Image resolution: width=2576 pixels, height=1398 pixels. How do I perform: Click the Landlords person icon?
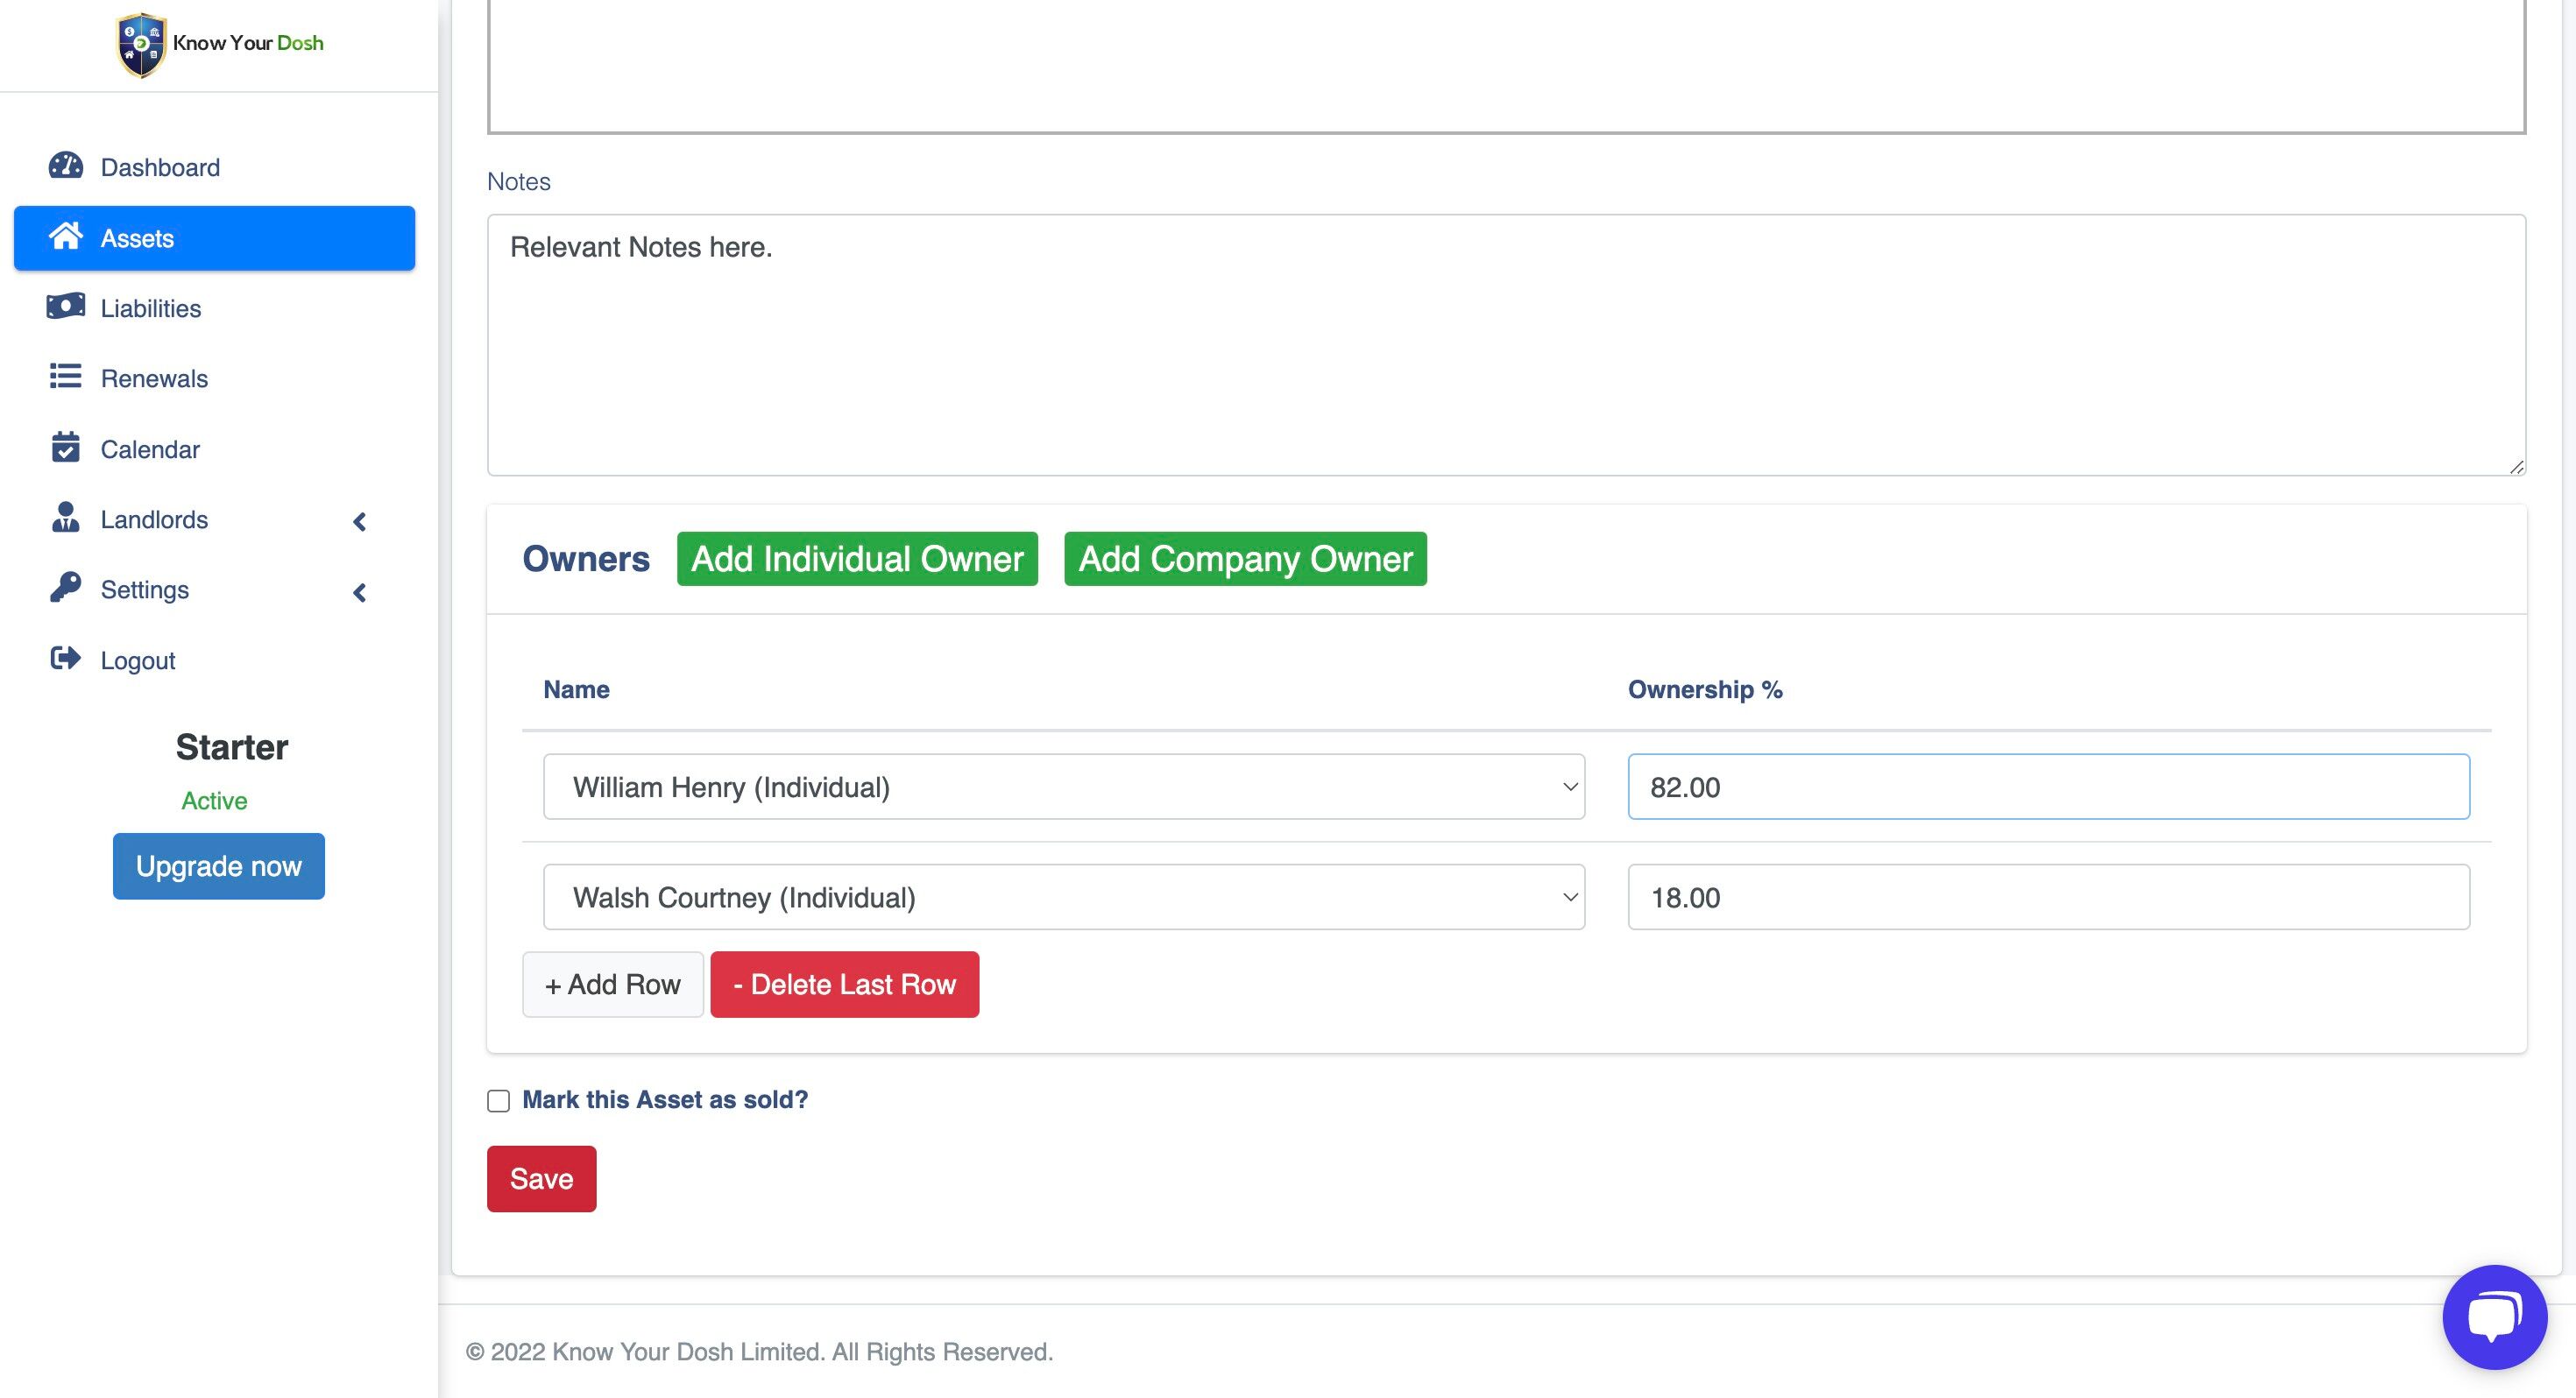(66, 518)
